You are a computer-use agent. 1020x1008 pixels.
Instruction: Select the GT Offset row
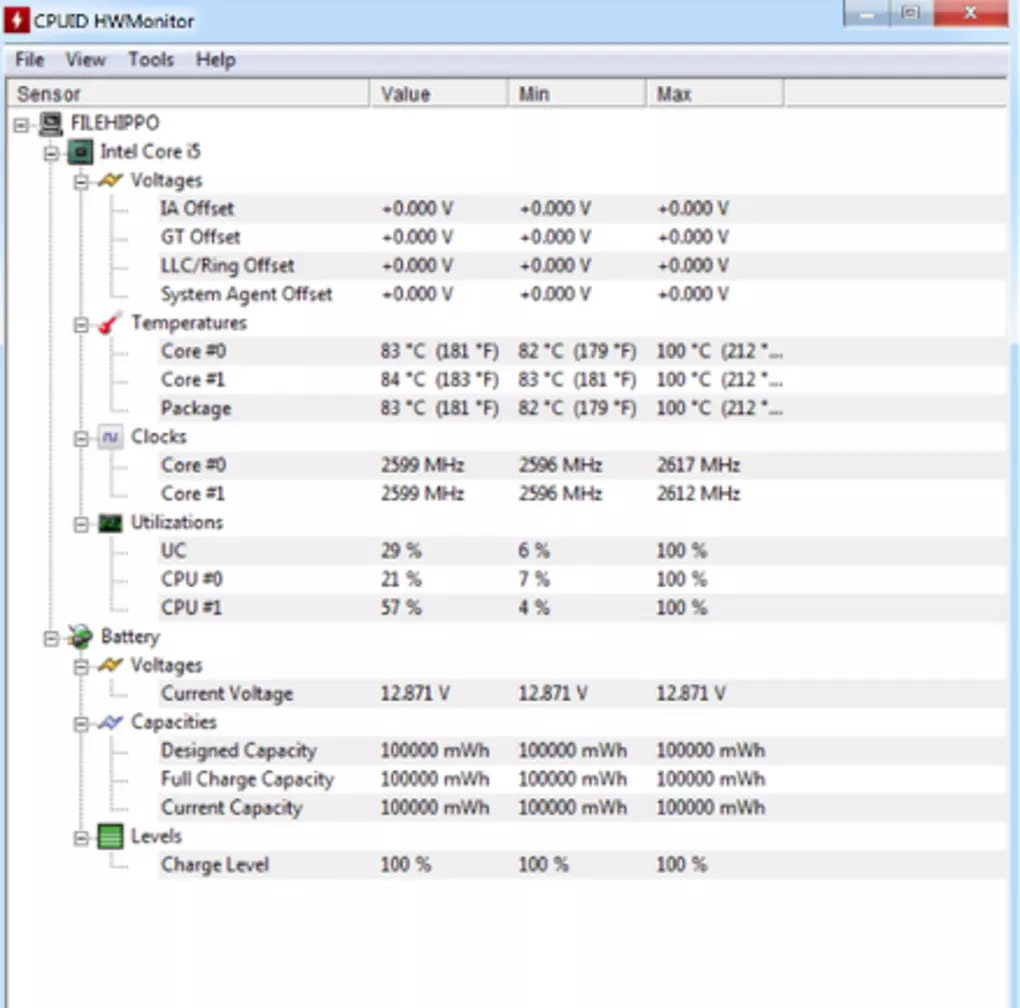(x=582, y=237)
